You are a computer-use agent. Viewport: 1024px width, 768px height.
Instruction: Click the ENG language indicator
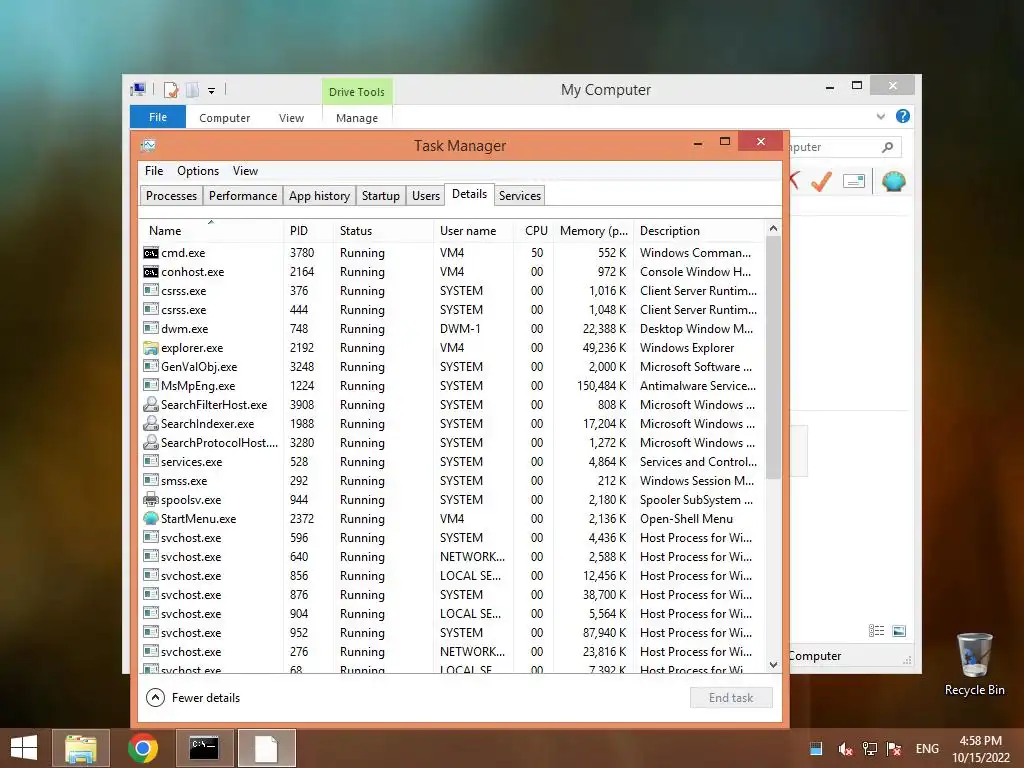point(927,748)
